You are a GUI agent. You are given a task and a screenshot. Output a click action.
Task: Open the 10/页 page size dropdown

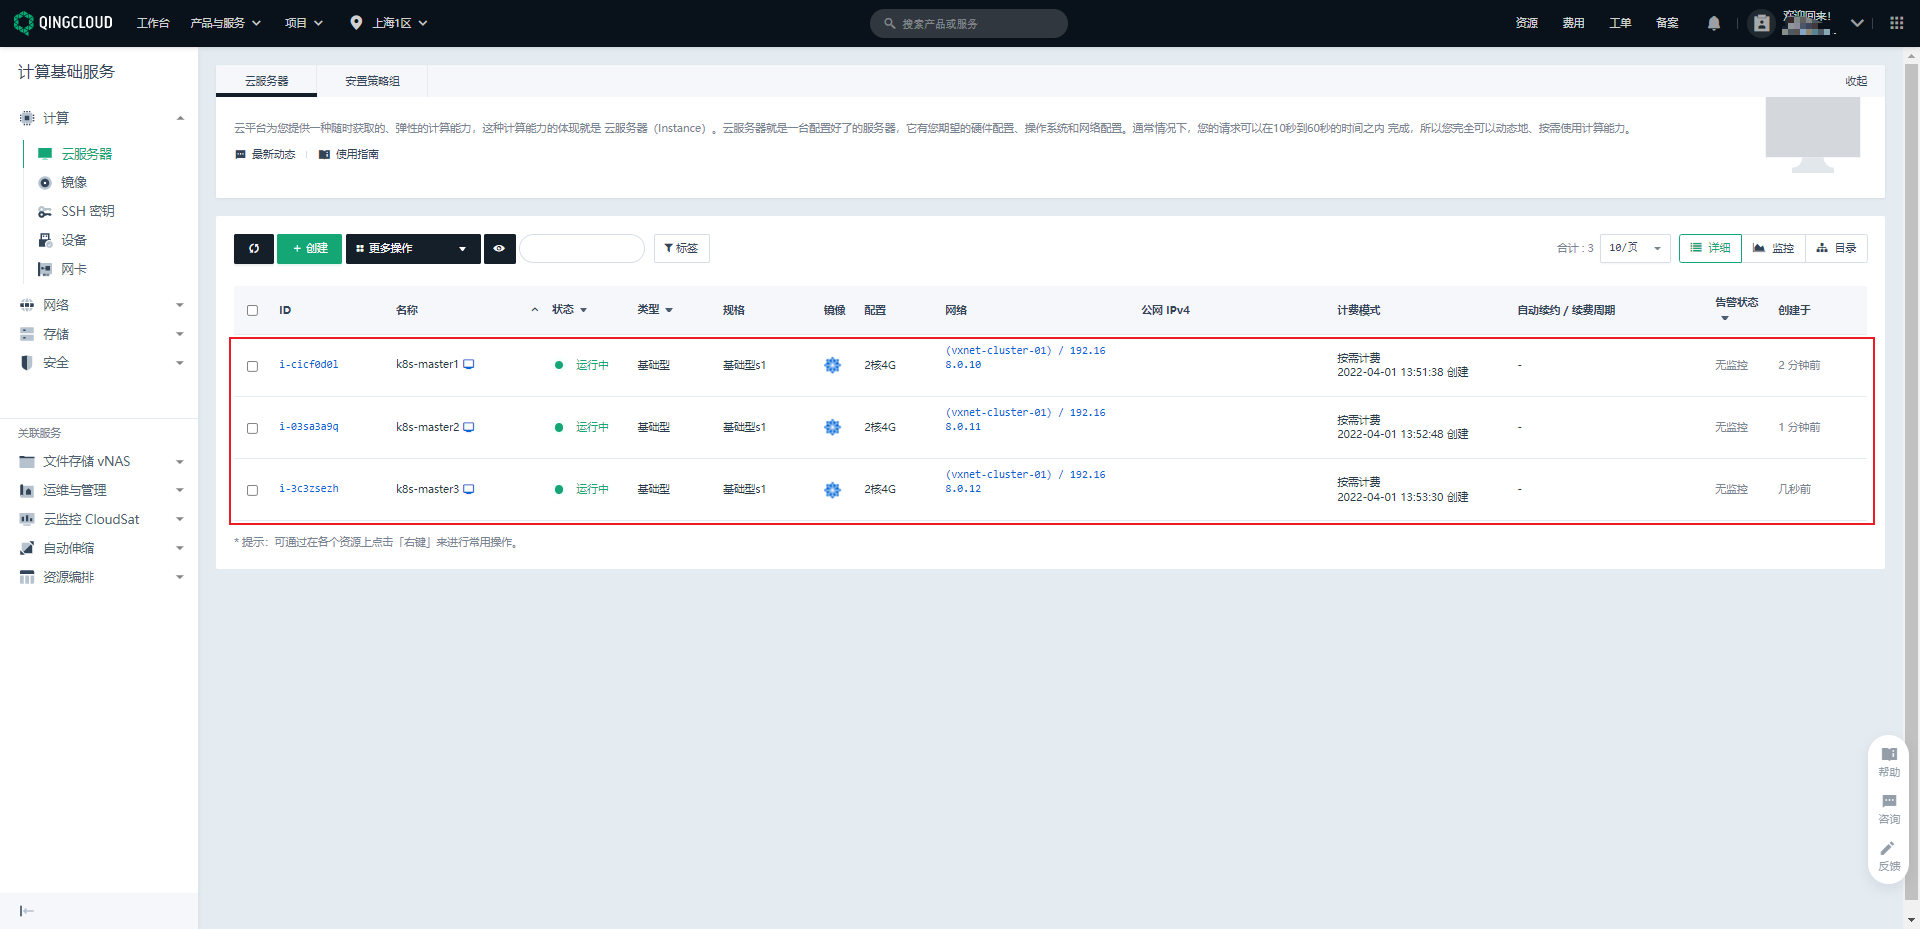(x=1635, y=249)
